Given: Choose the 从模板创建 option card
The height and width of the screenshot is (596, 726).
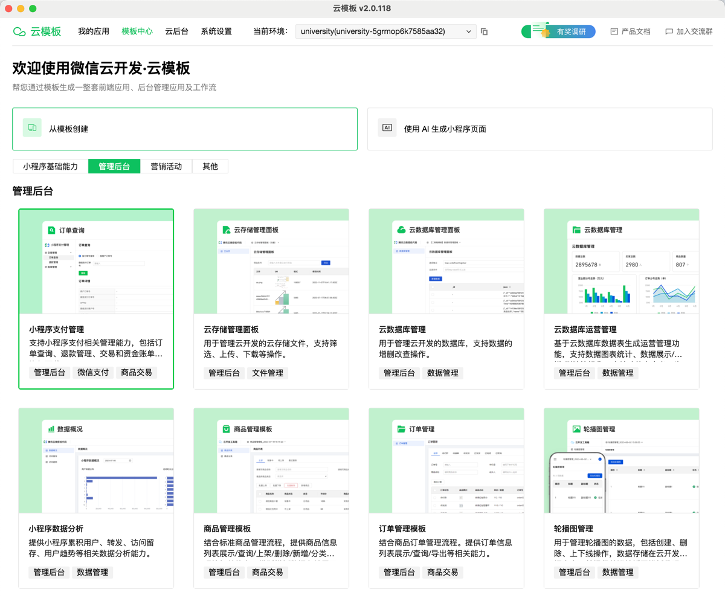Looking at the screenshot, I should click(x=185, y=129).
